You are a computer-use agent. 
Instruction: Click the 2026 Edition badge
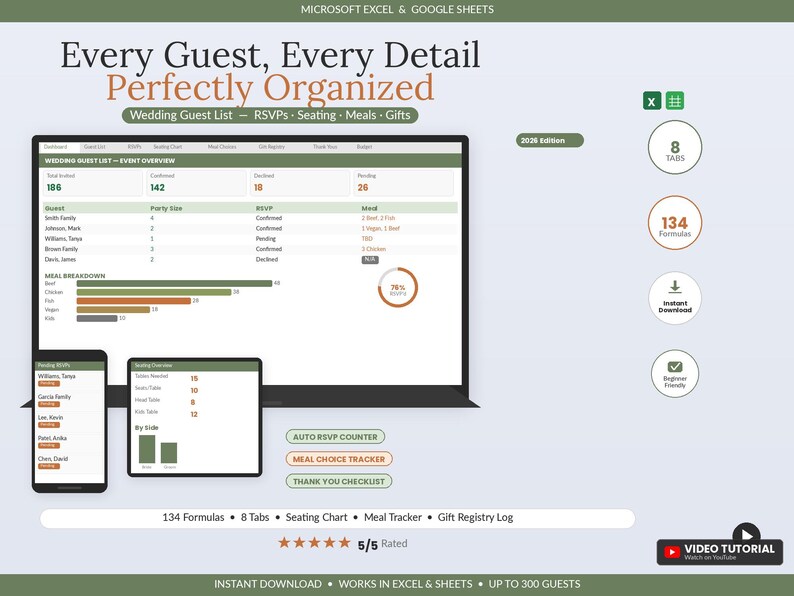tap(549, 140)
